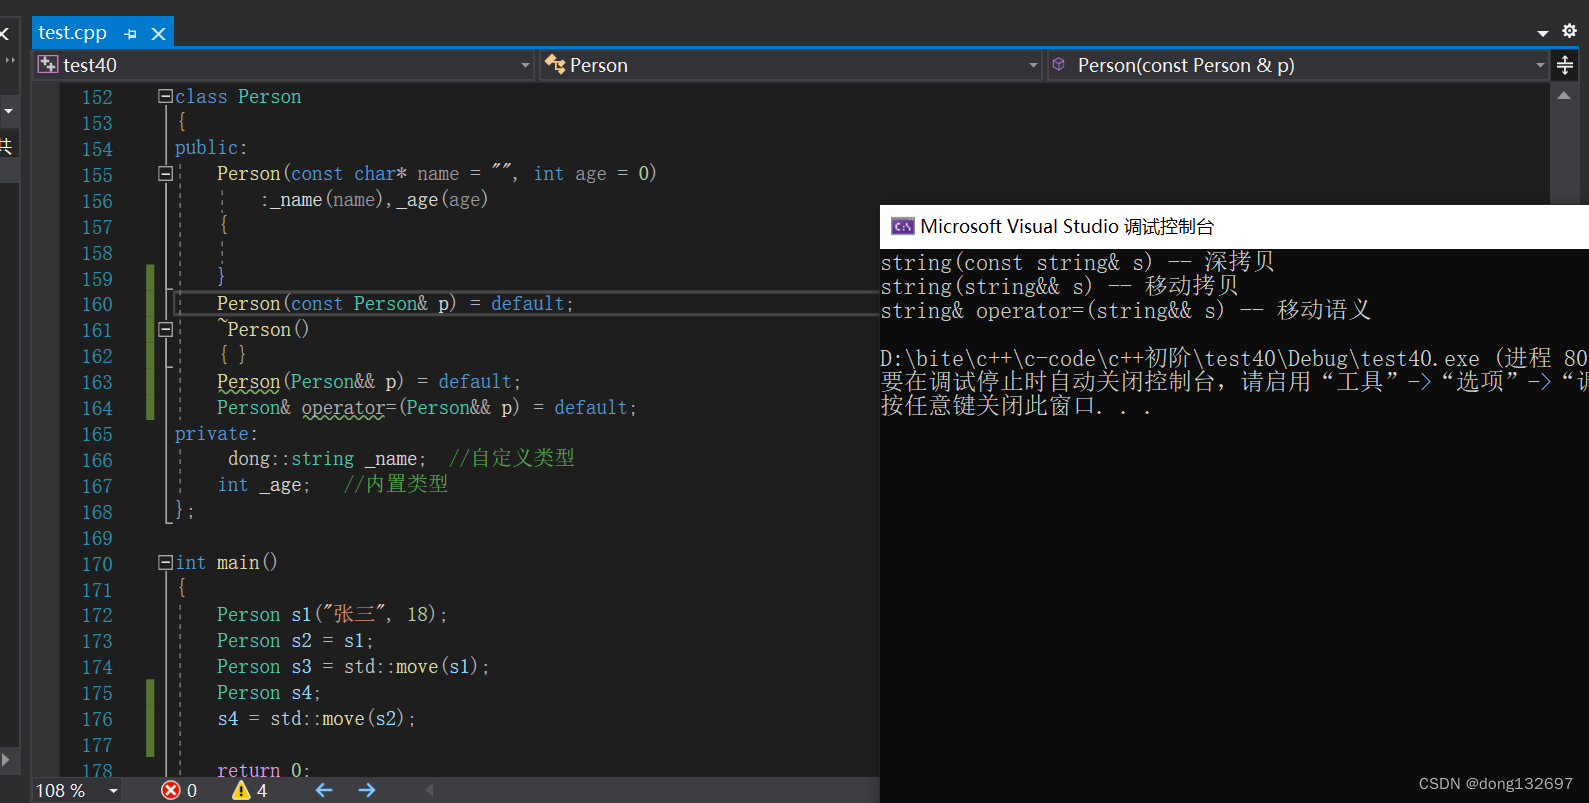1589x803 pixels.
Task: Click console output 'string(const string& s)' line
Action: coord(1078,263)
